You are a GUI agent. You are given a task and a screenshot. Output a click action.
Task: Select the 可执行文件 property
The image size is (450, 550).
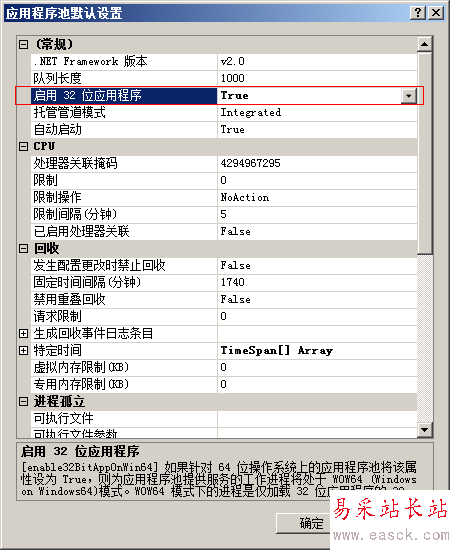pos(124,418)
